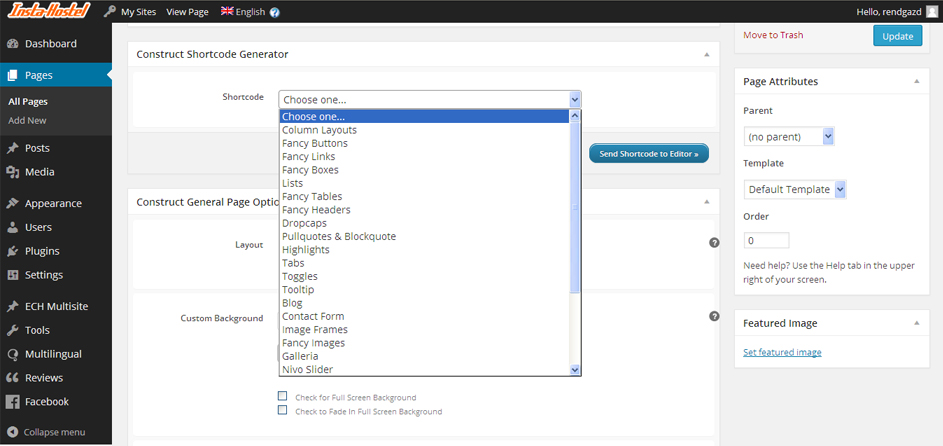Click the Plugins icon in sidebar
The image size is (943, 446).
tap(13, 251)
